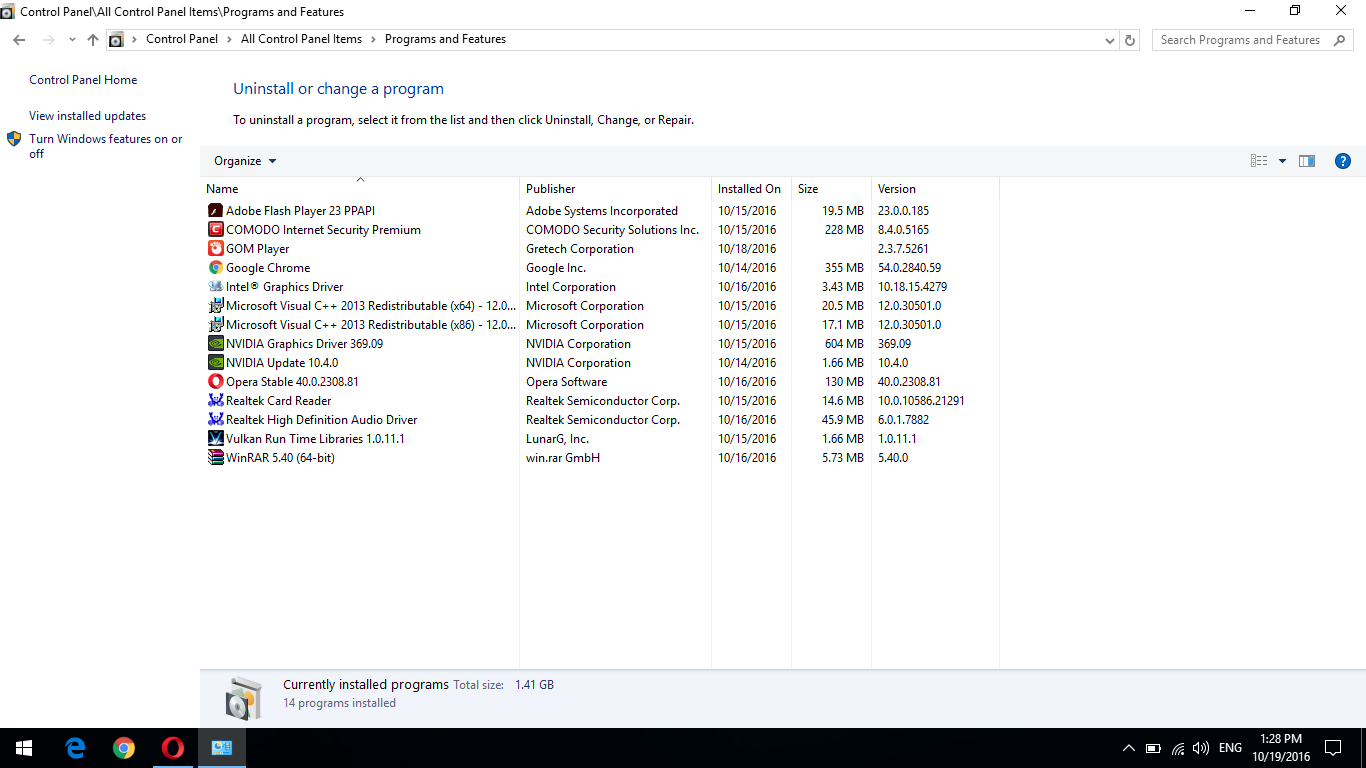Launch Opera from the taskbar

point(173,748)
